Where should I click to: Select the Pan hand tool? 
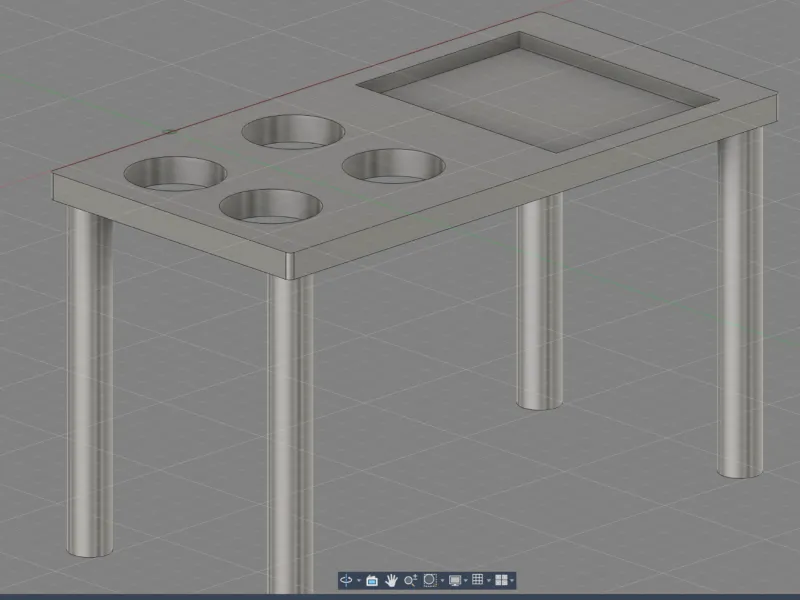tap(391, 581)
